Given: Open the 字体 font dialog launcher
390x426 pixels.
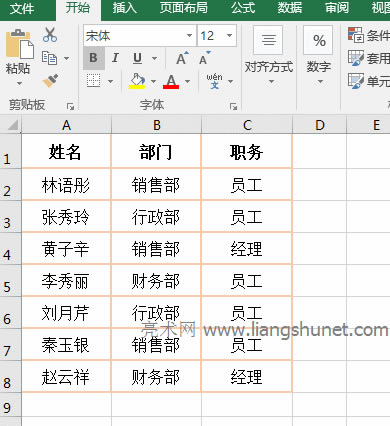Looking at the screenshot, I should pos(233,106).
